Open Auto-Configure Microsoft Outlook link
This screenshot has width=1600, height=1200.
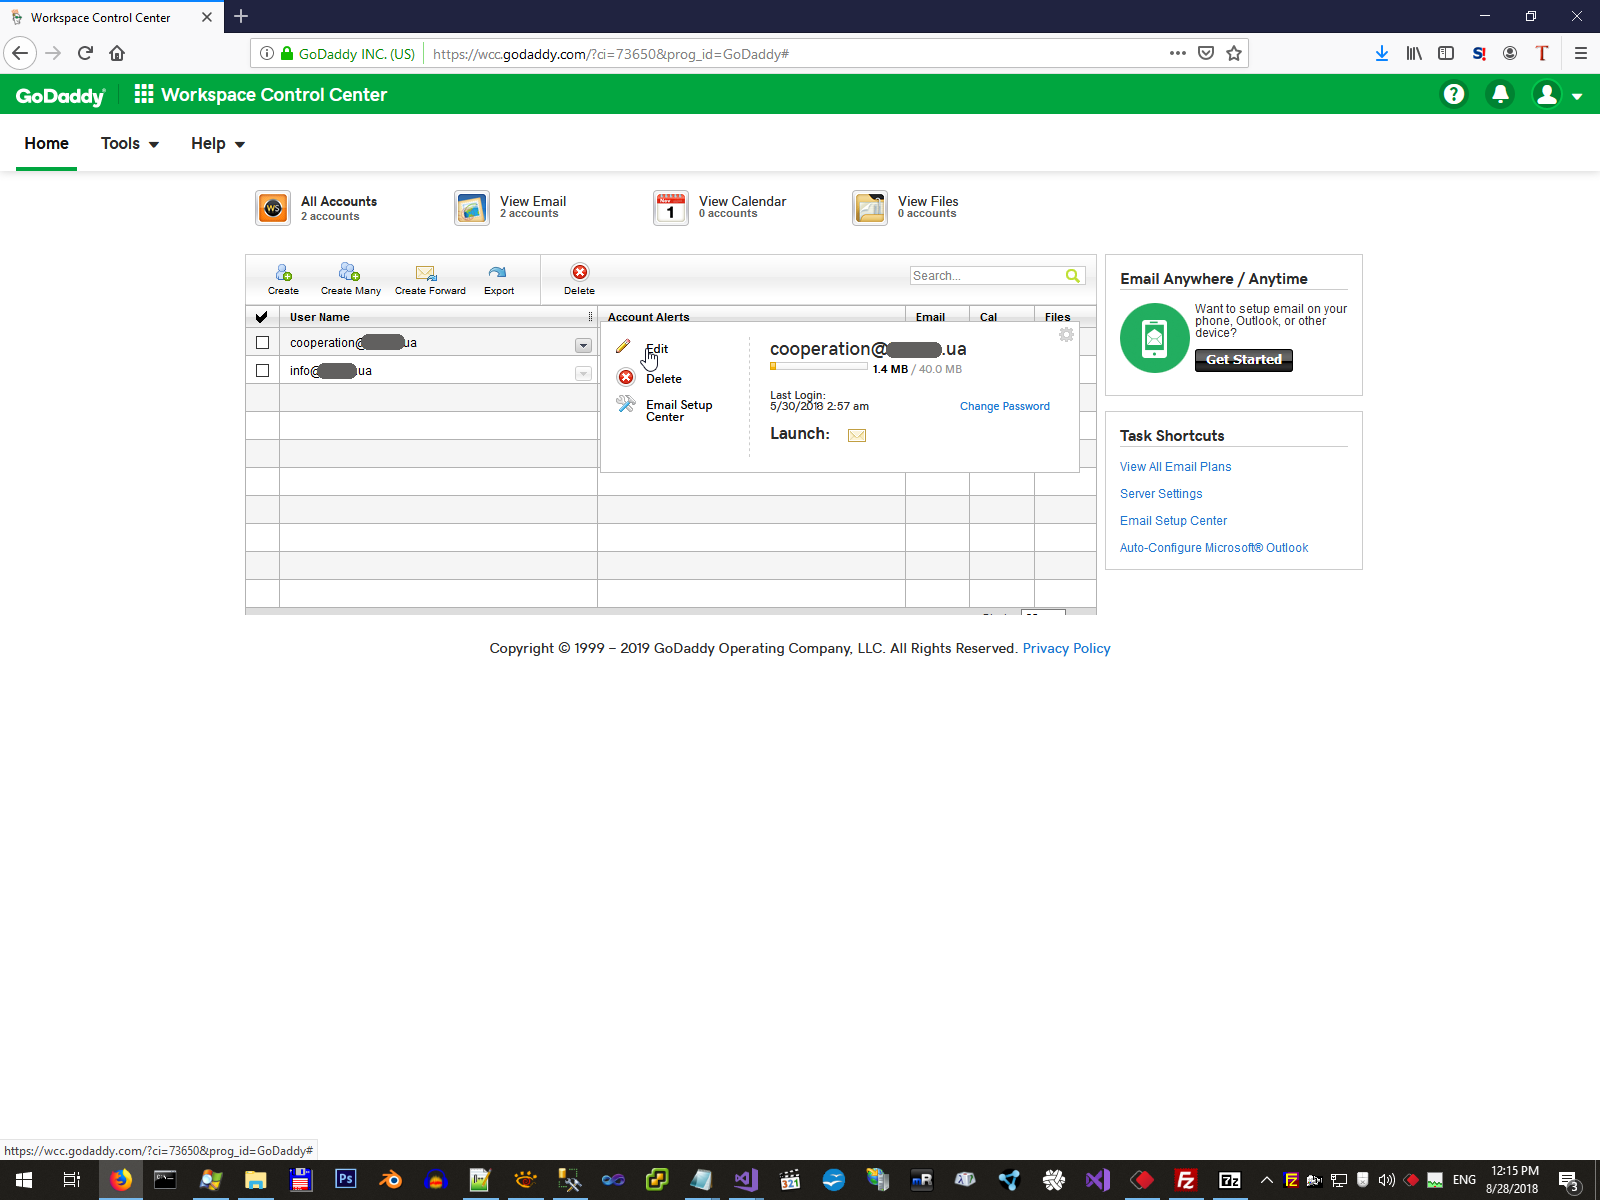point(1214,548)
